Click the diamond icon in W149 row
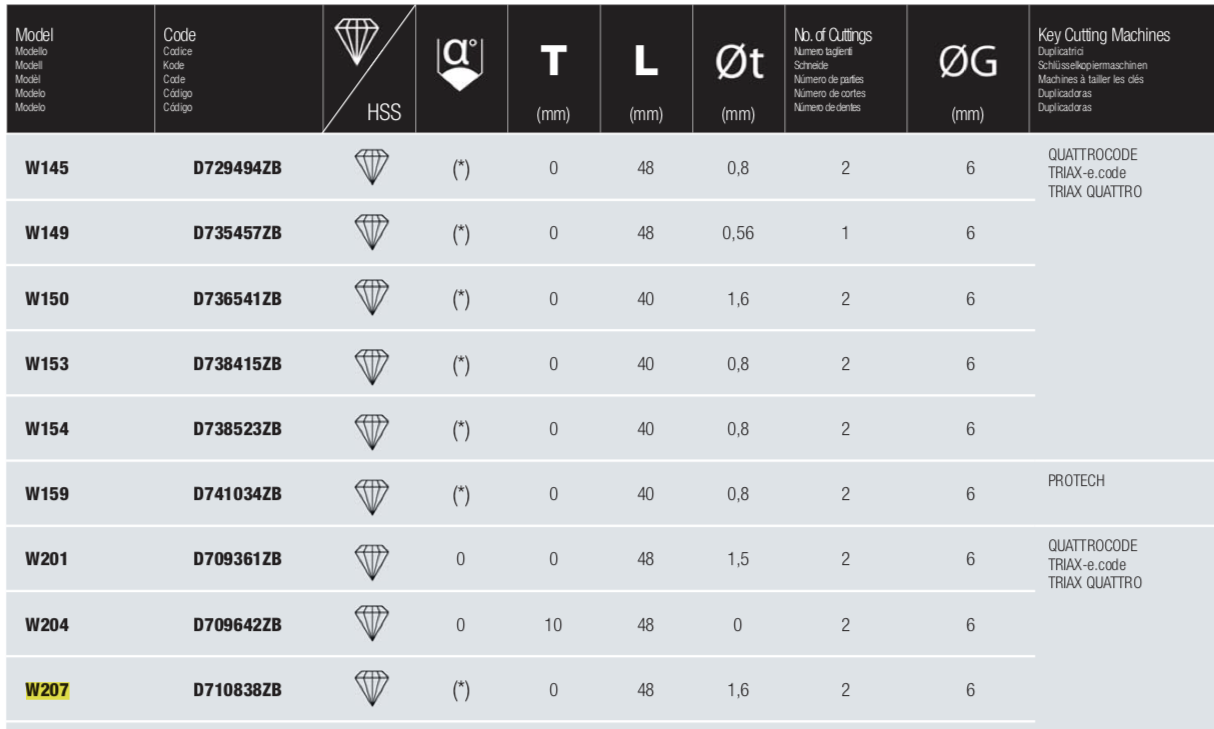This screenshot has height=729, width=1214. tap(369, 233)
